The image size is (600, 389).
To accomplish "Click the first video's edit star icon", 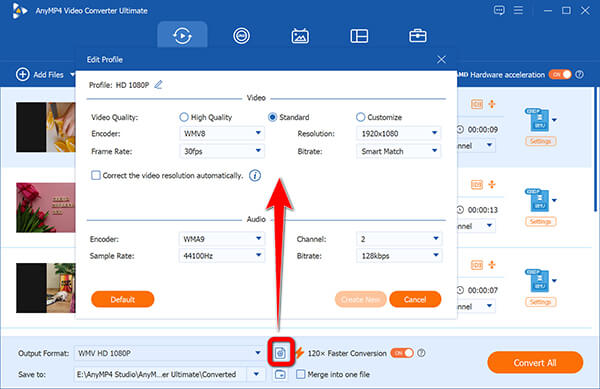I will tap(492, 104).
